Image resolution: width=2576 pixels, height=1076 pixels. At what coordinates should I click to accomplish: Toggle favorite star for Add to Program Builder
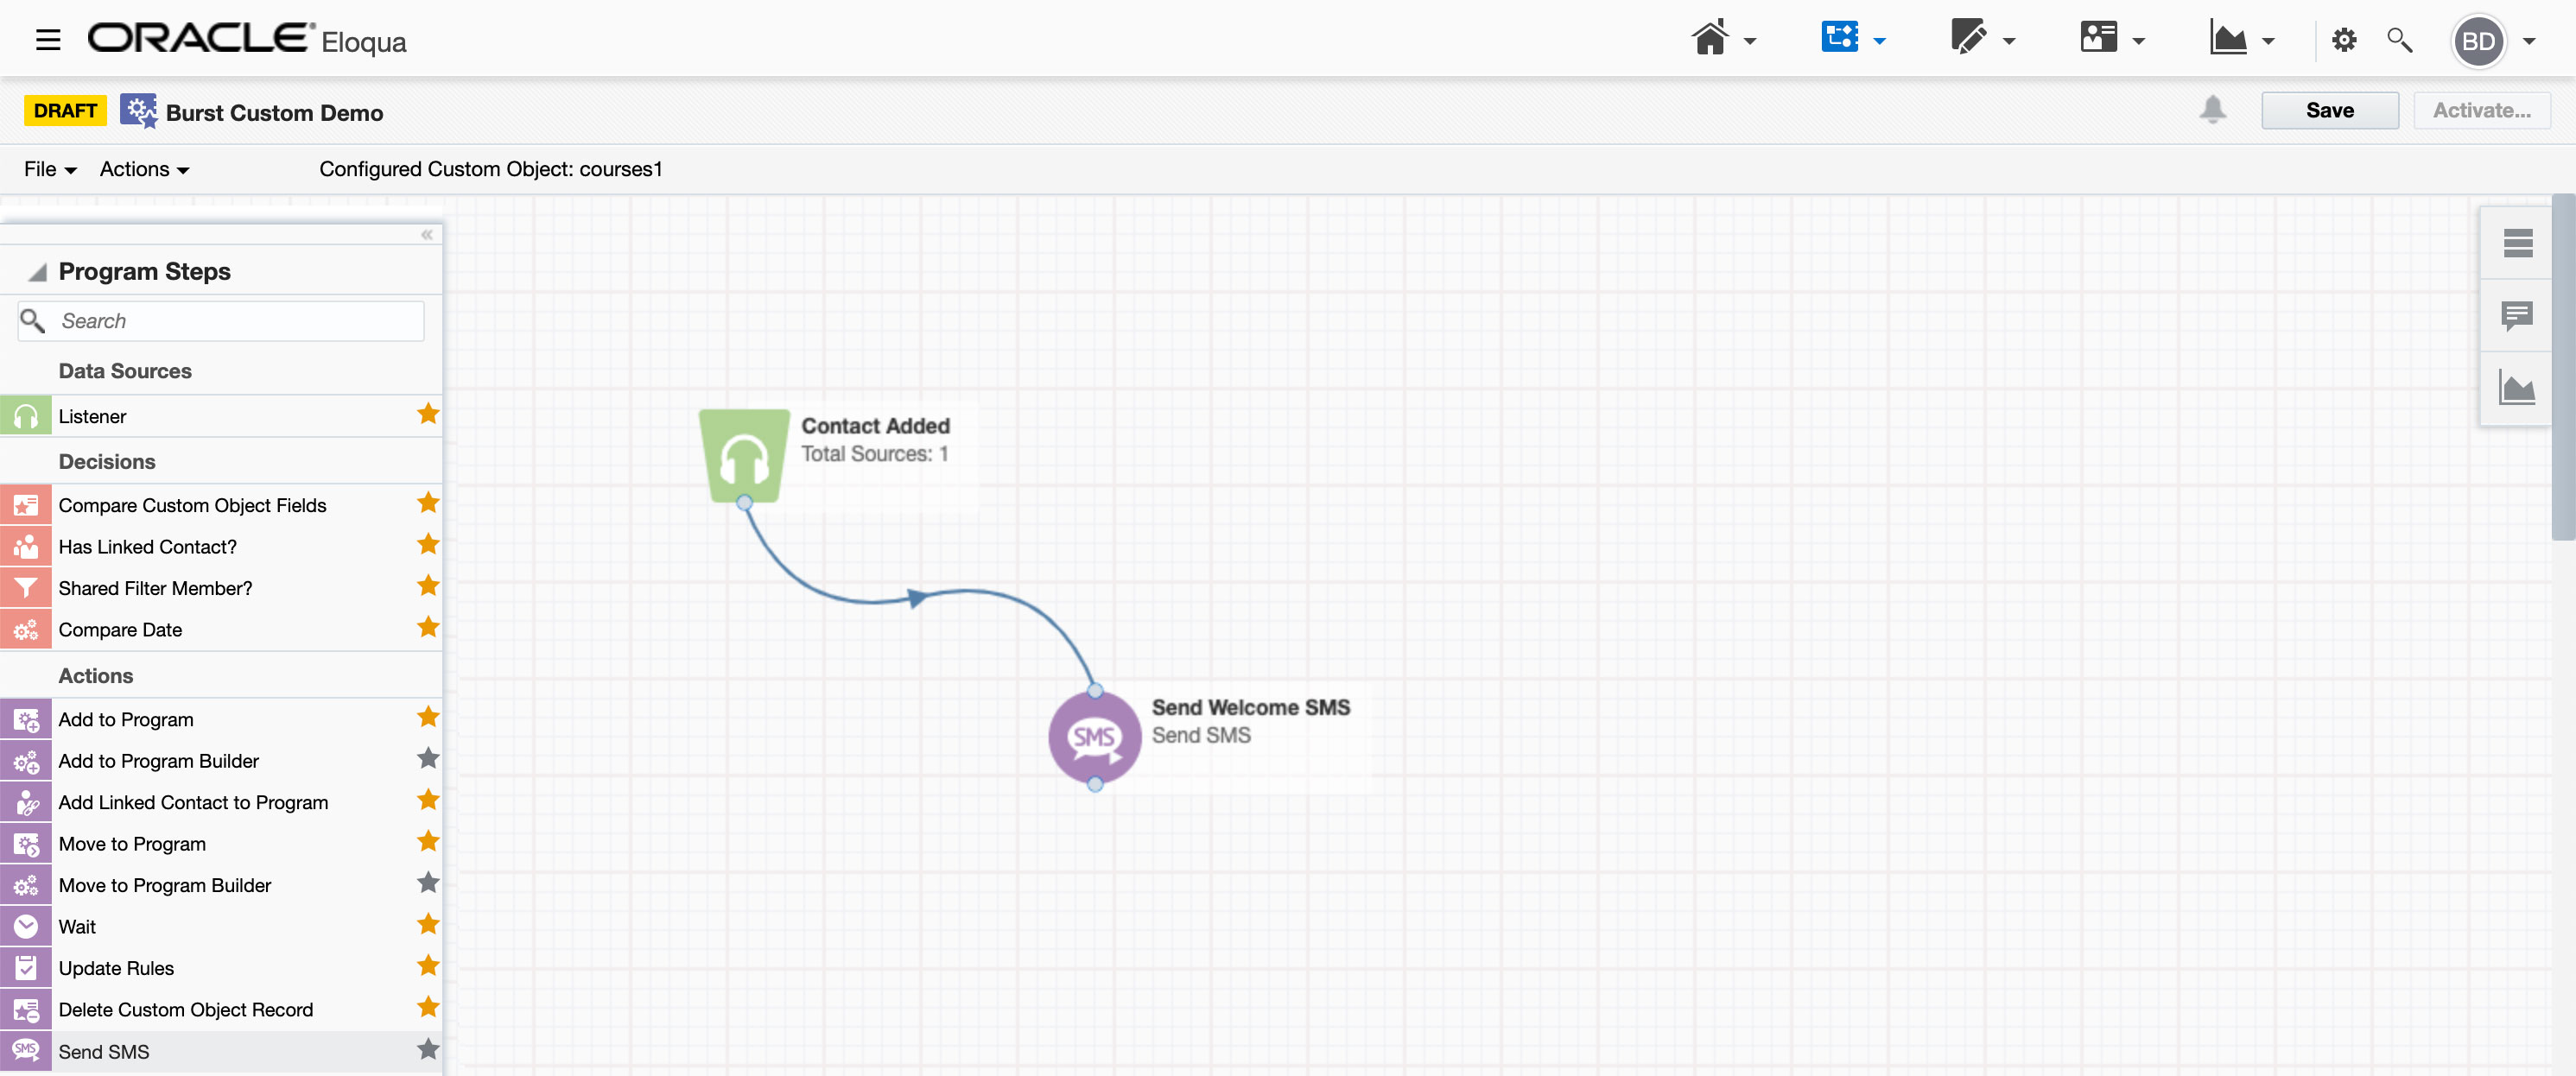point(428,759)
